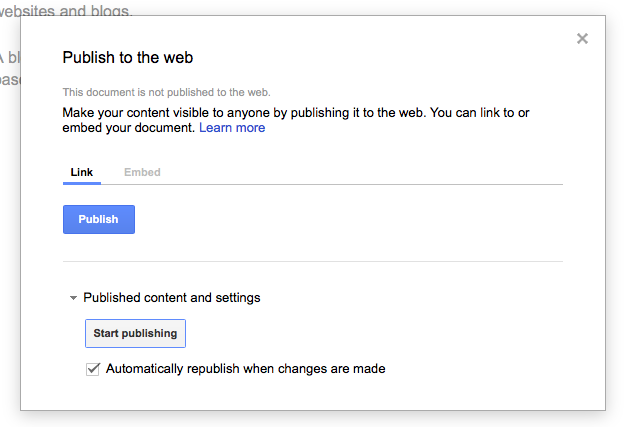Click the Start publishing button
Viewport: 636px width, 427px height.
click(x=135, y=333)
